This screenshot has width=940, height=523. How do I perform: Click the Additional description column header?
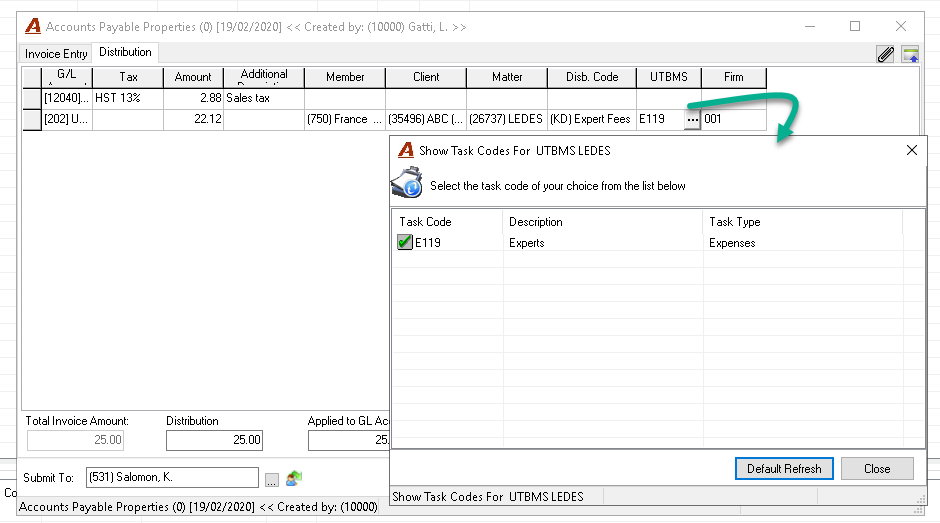[264, 77]
